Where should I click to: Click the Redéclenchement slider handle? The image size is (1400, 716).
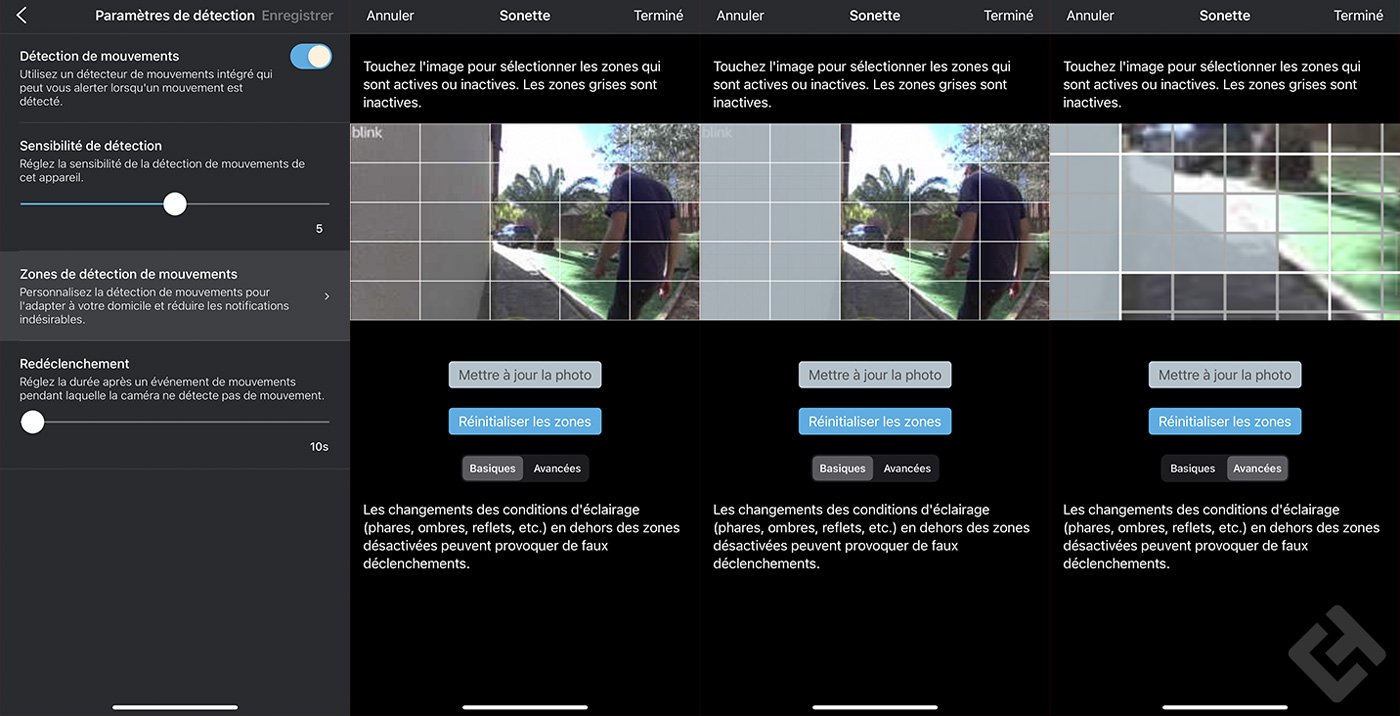point(33,422)
